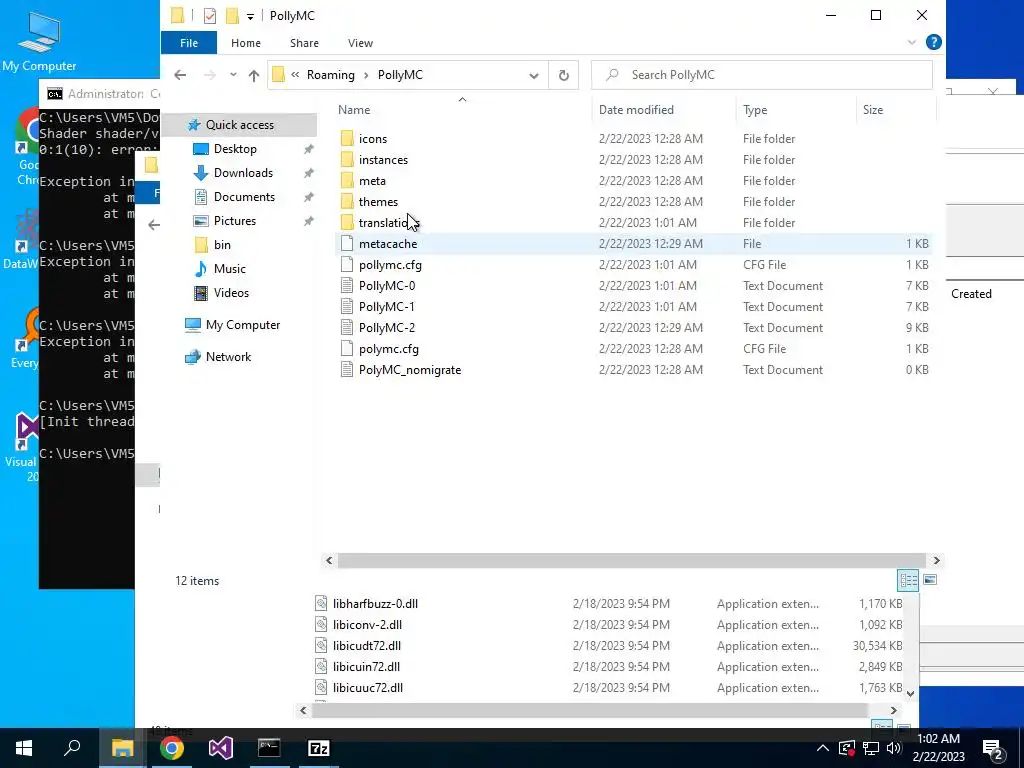The height and width of the screenshot is (768, 1024).
Task: Open the icons folder
Action: 373,138
